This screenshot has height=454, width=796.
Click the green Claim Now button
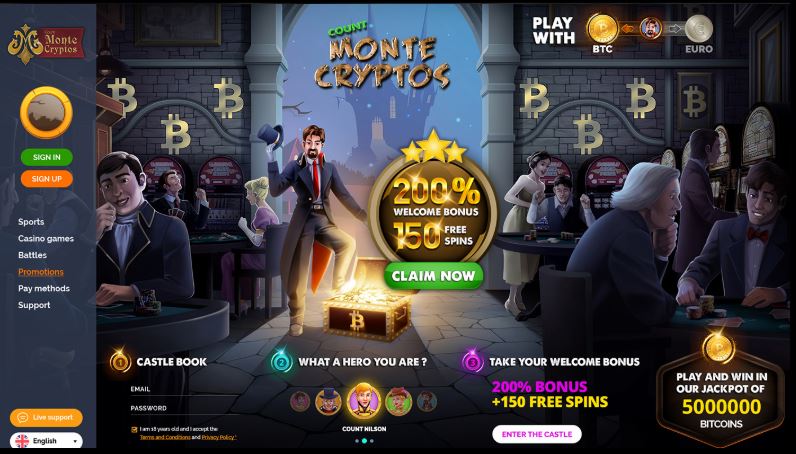click(x=434, y=276)
